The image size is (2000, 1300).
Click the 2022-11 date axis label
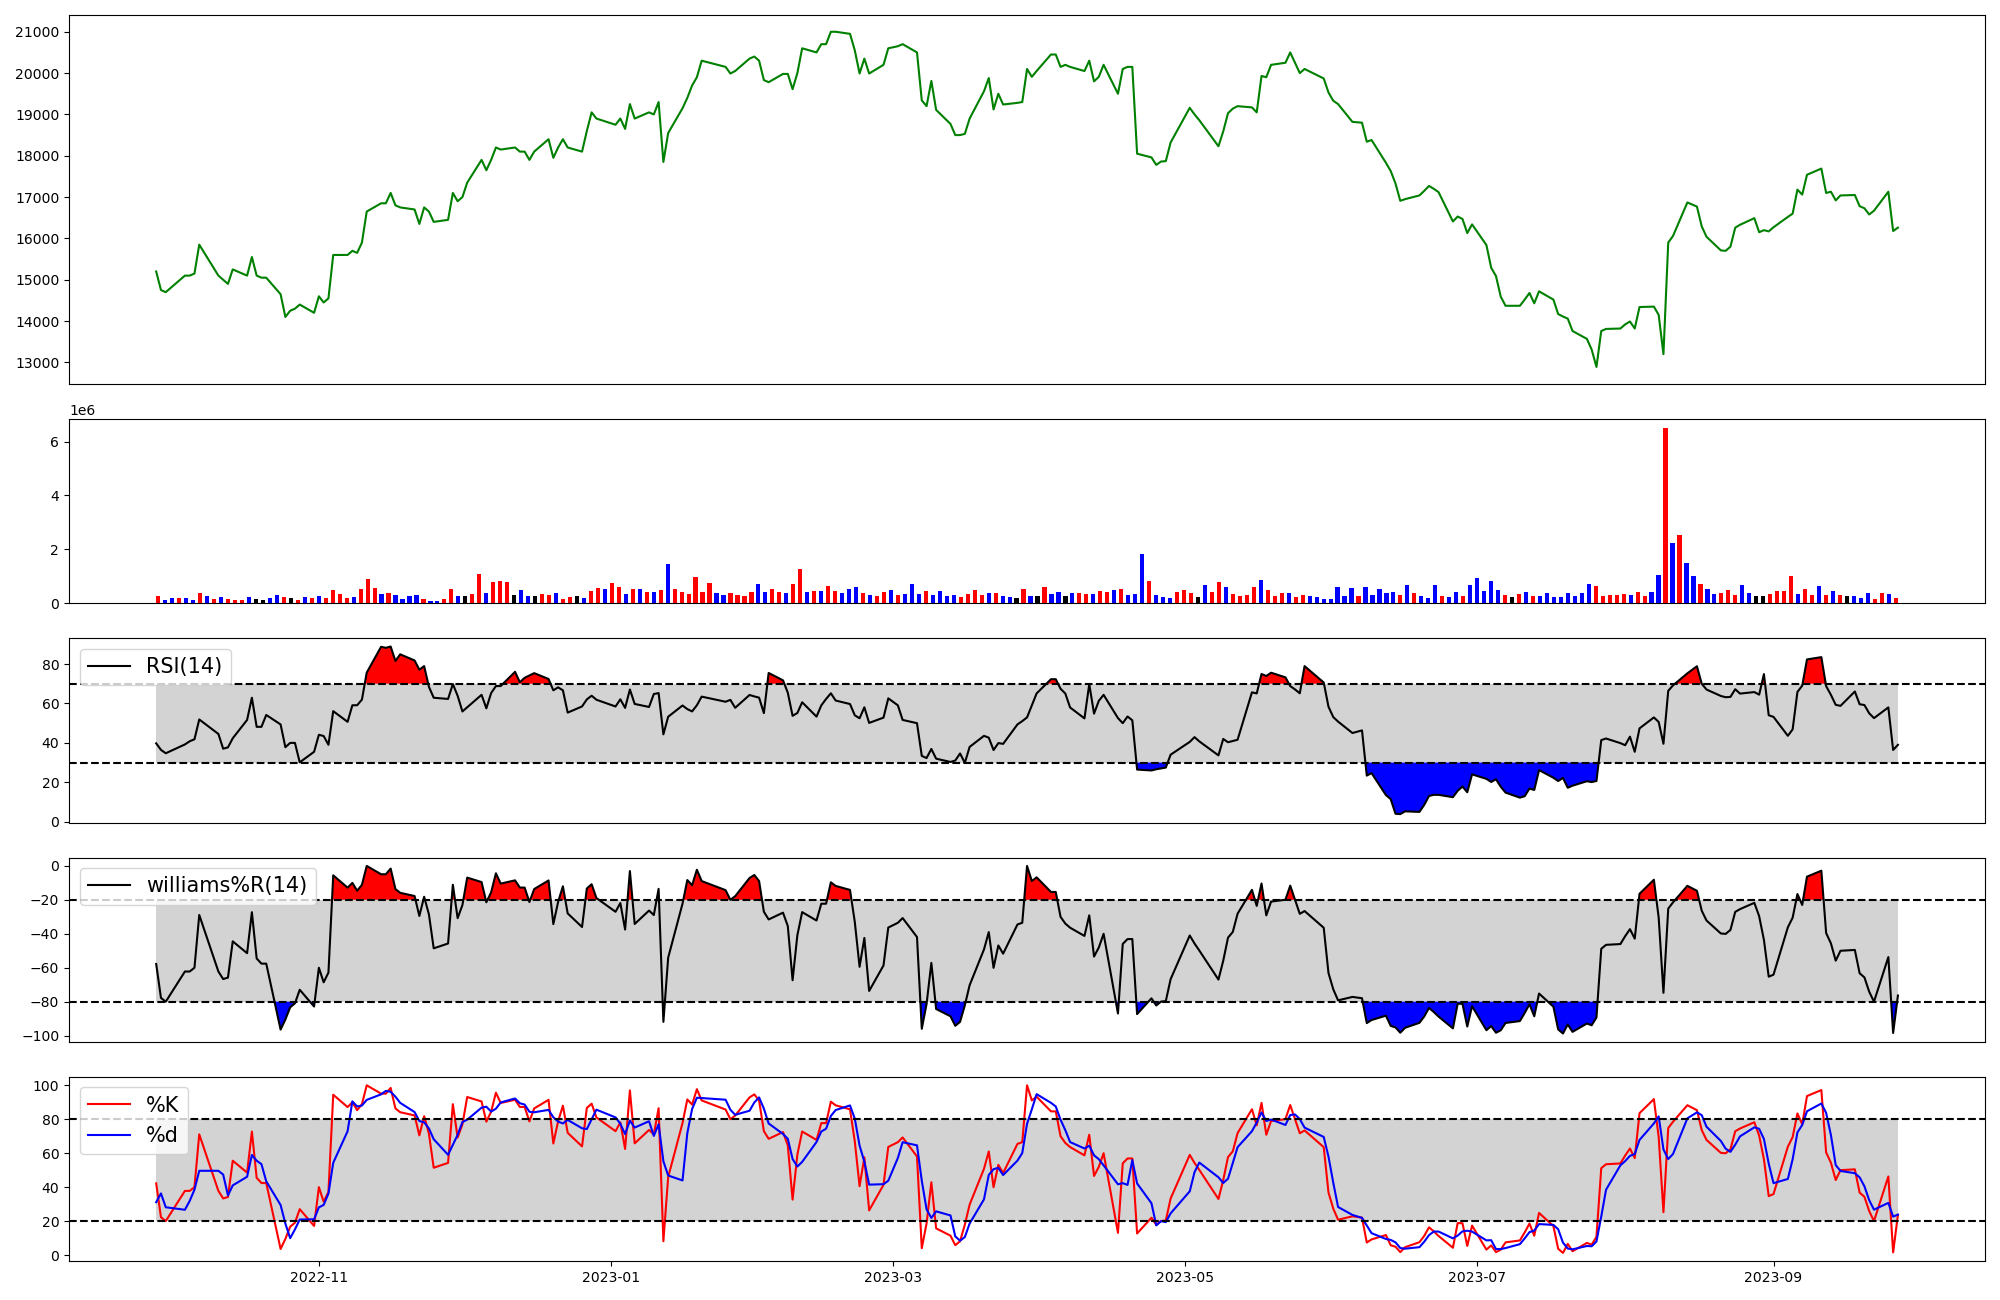(319, 1277)
